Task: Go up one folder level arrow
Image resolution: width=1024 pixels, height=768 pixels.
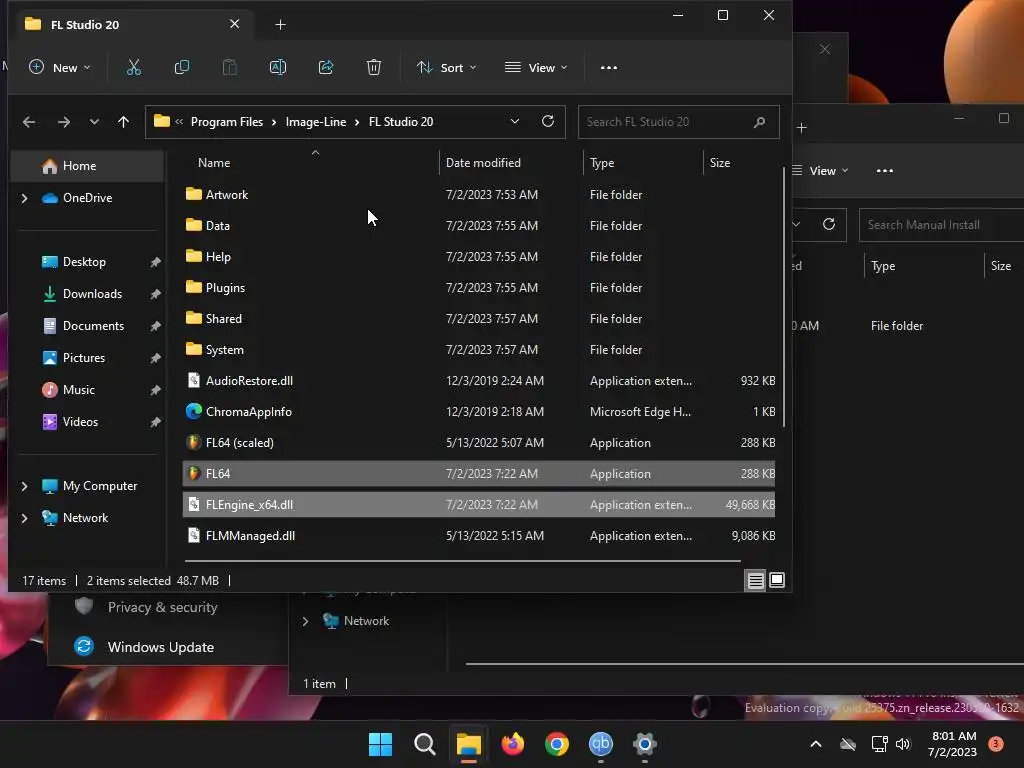Action: click(x=123, y=122)
